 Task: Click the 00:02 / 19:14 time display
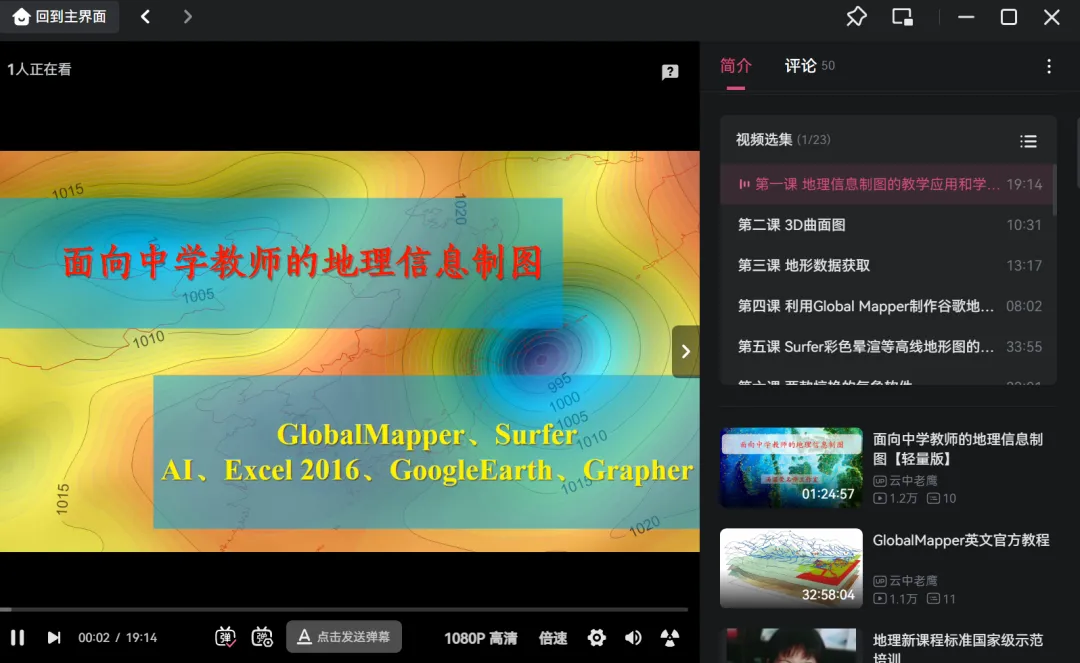[117, 638]
